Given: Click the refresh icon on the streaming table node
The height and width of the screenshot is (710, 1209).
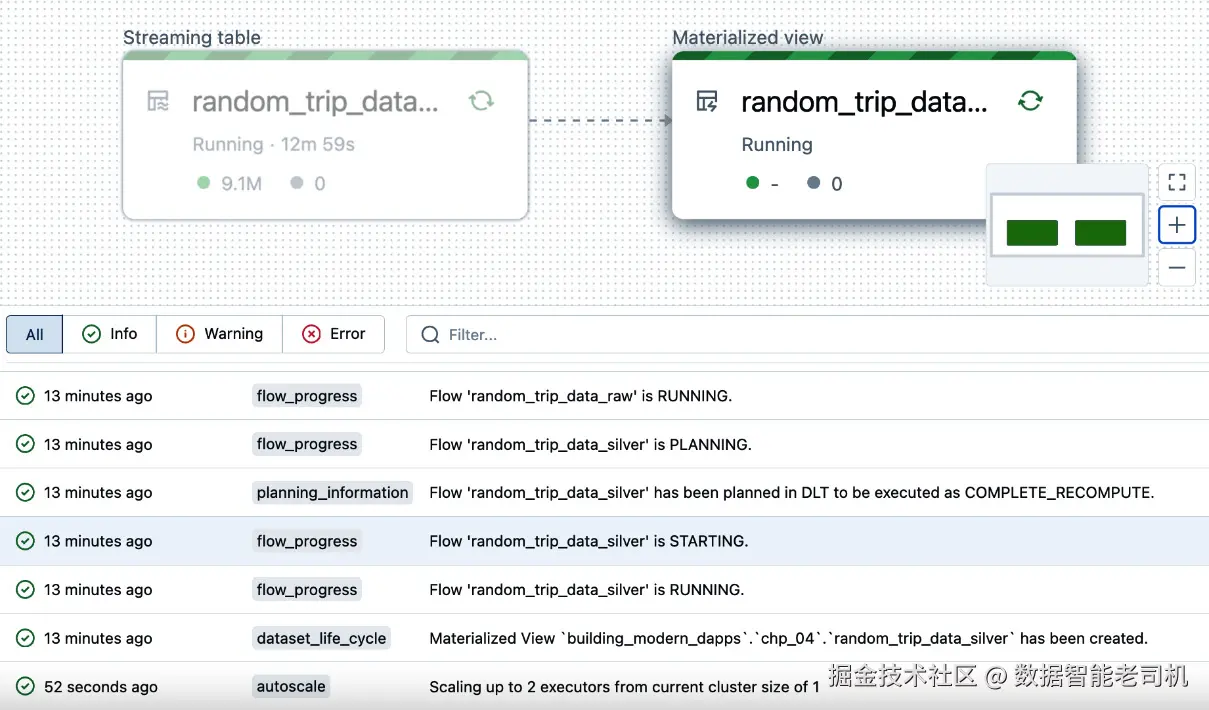Looking at the screenshot, I should pyautogui.click(x=481, y=101).
